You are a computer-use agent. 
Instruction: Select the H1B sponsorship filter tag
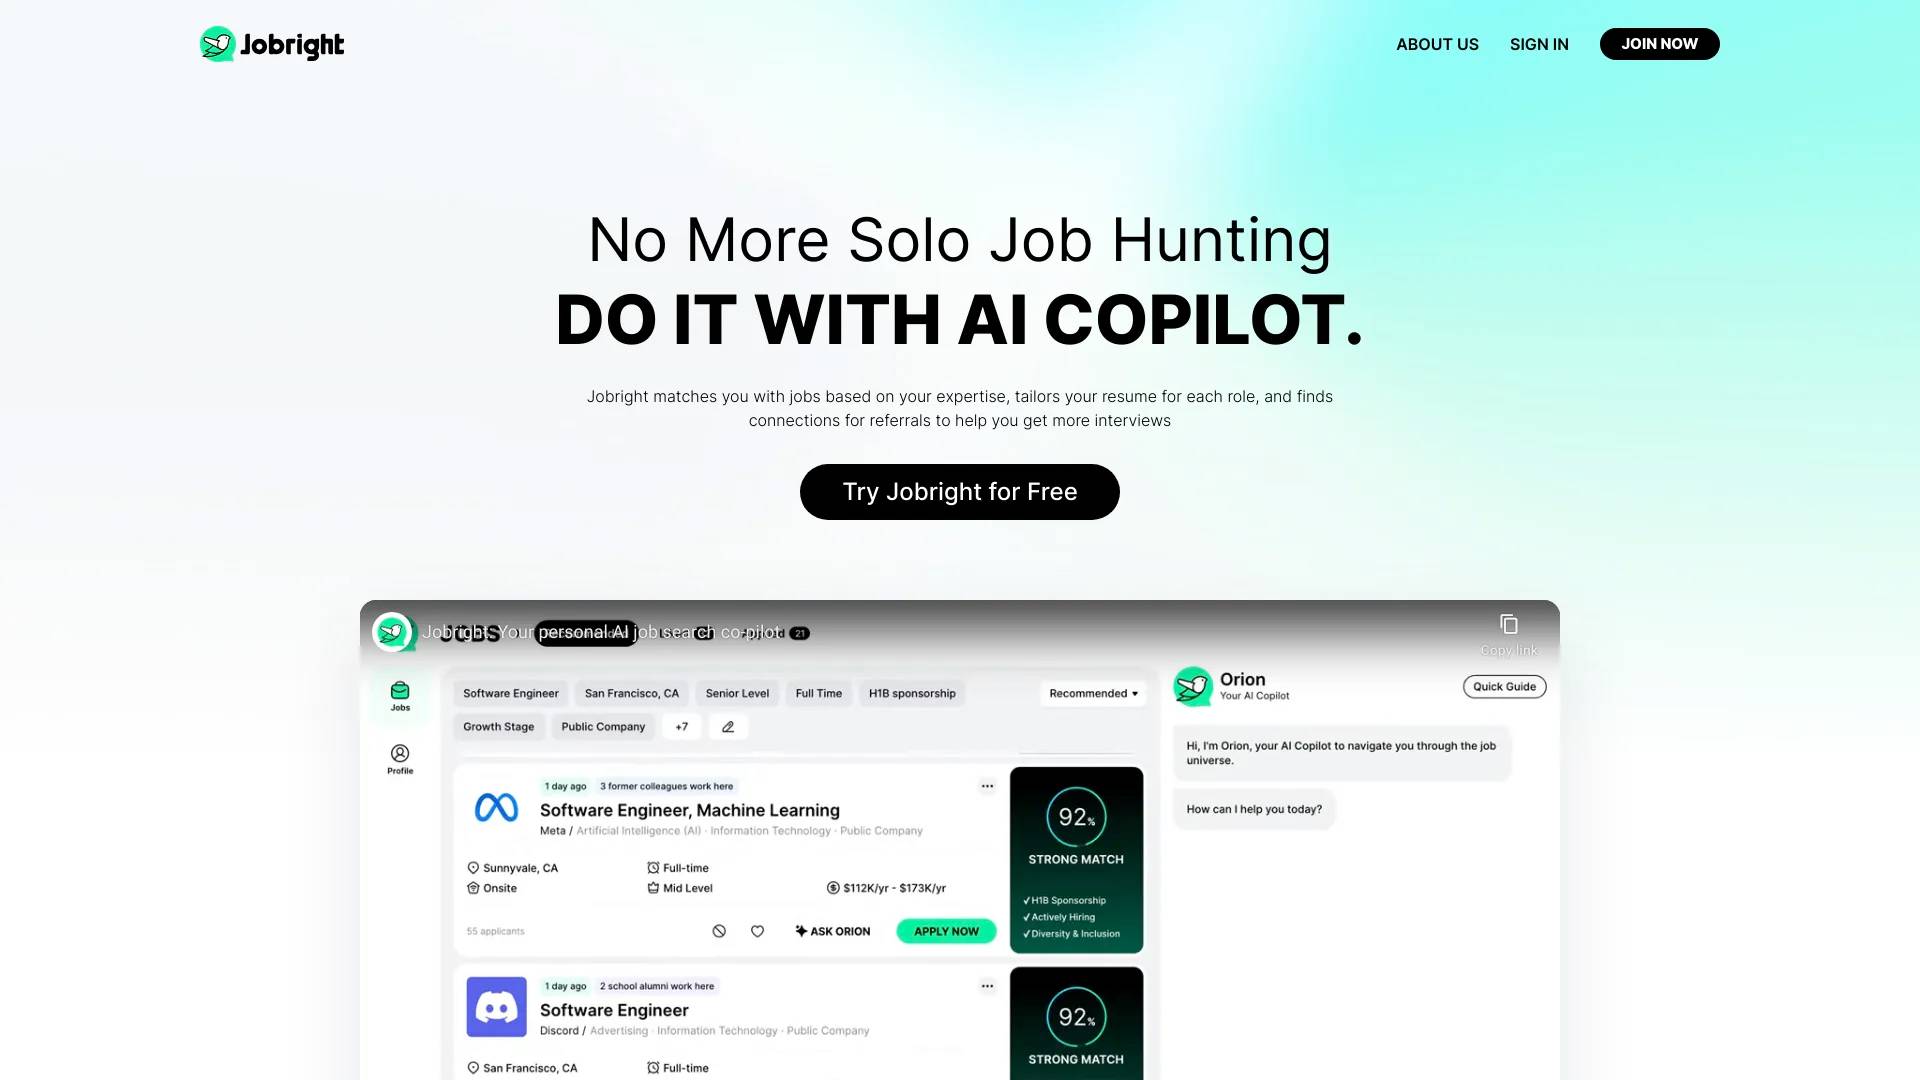point(913,692)
